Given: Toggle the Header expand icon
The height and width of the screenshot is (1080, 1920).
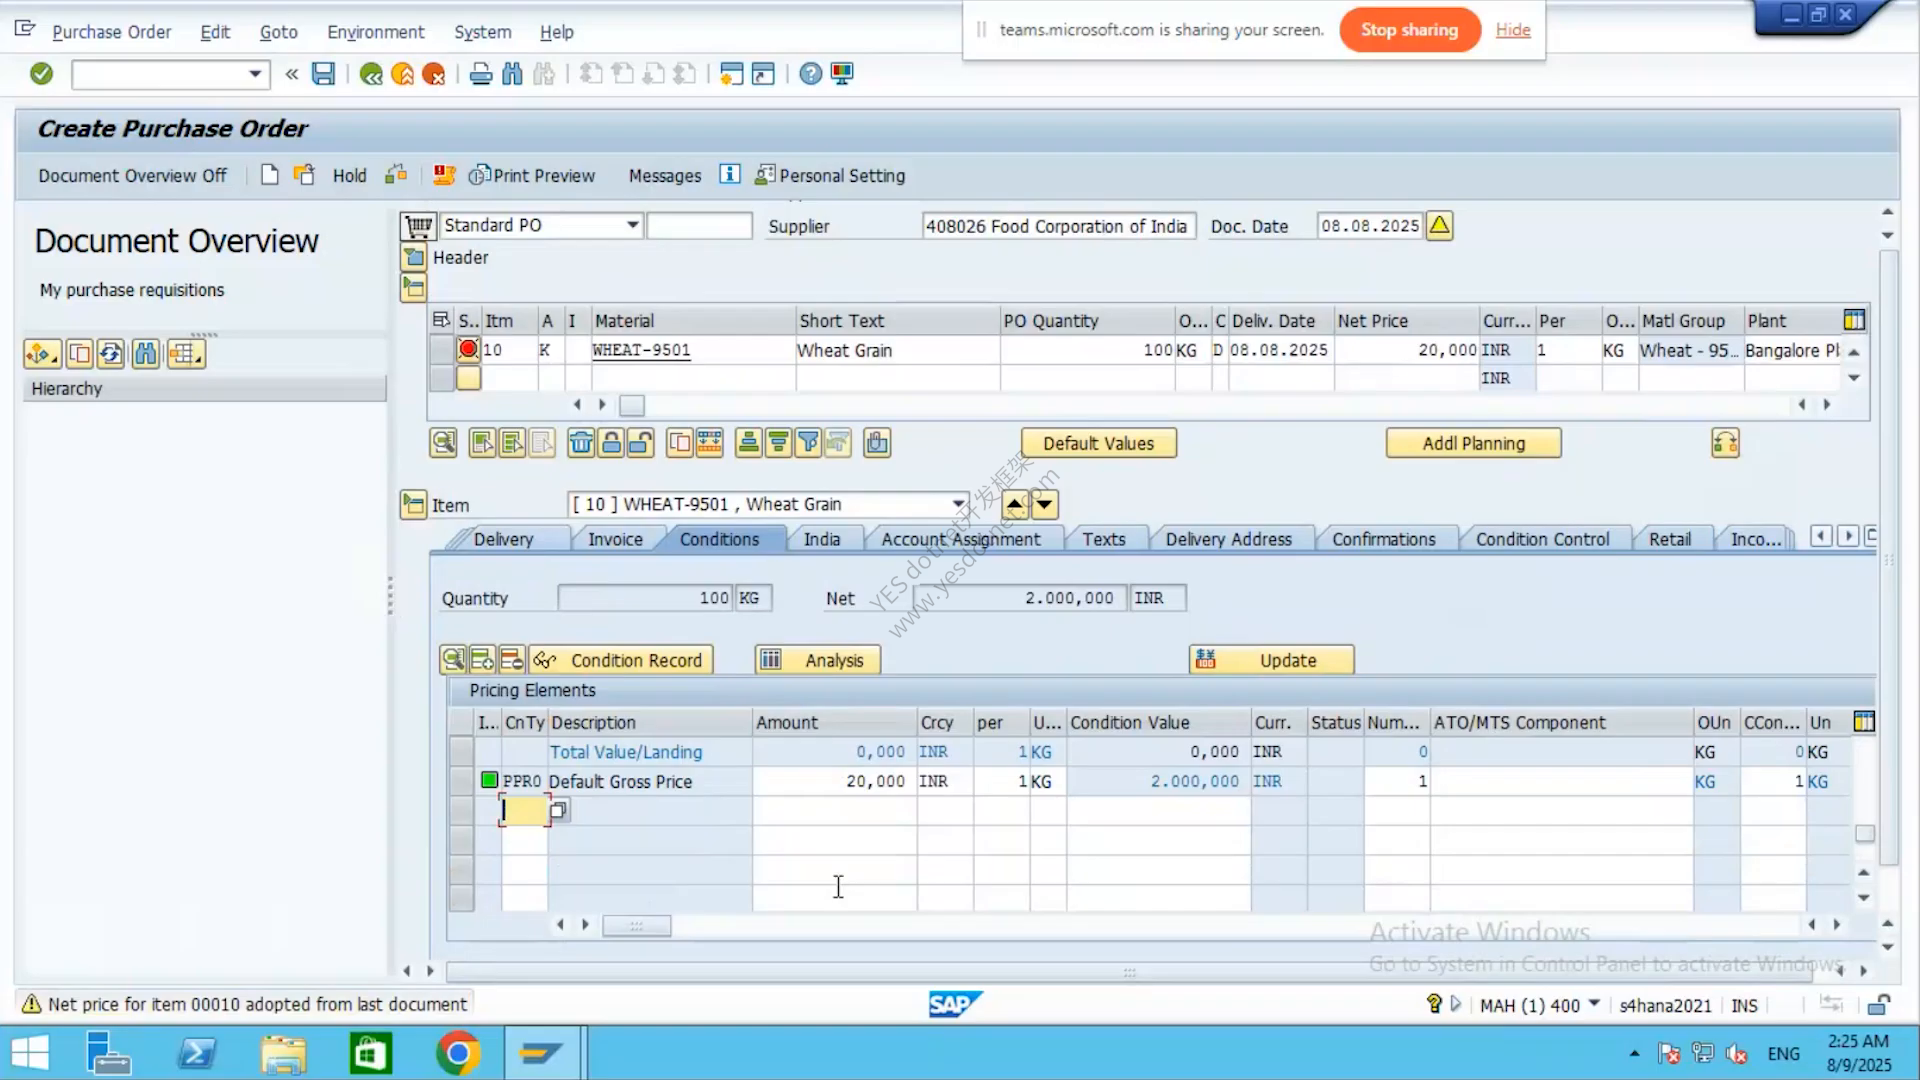Looking at the screenshot, I should [413, 258].
